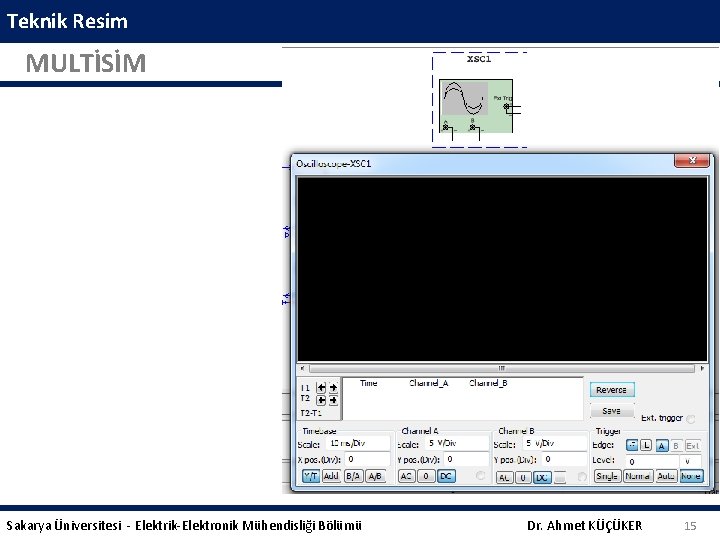Viewport: 720px width, 540px height.
Task: Click Channel B Y pos.(Div) field
Action: point(564,459)
